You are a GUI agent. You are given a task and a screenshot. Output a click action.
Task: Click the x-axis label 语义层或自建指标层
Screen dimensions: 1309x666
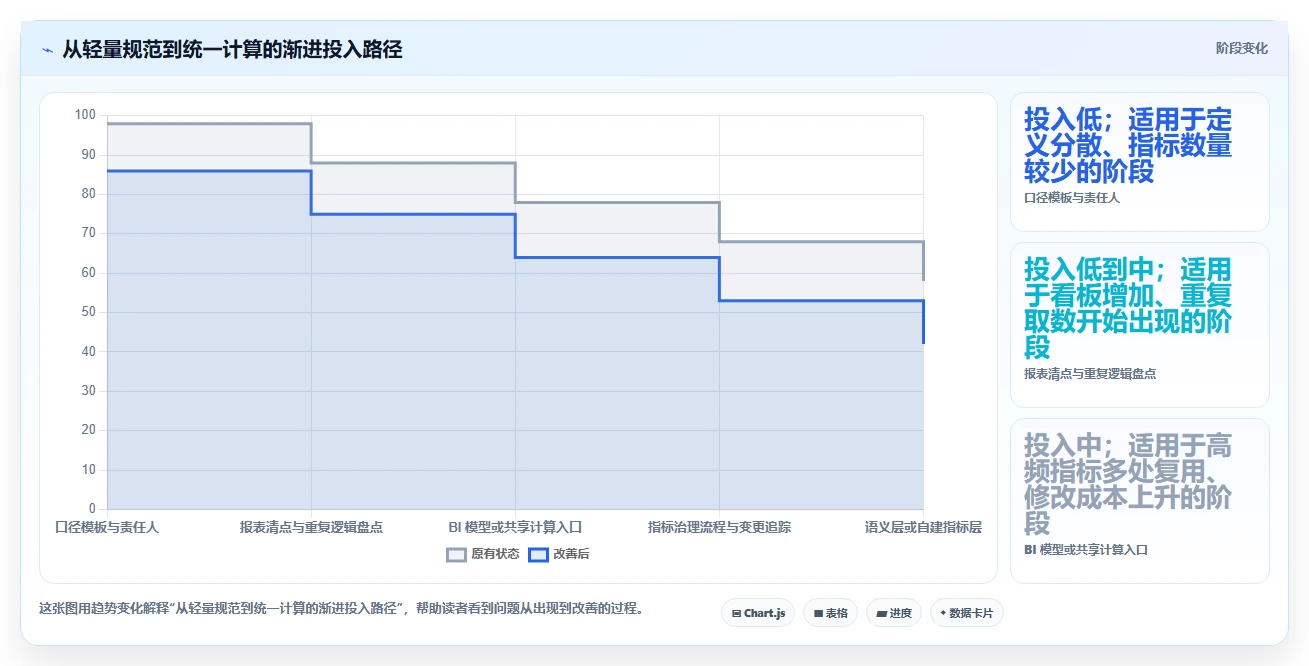[923, 527]
